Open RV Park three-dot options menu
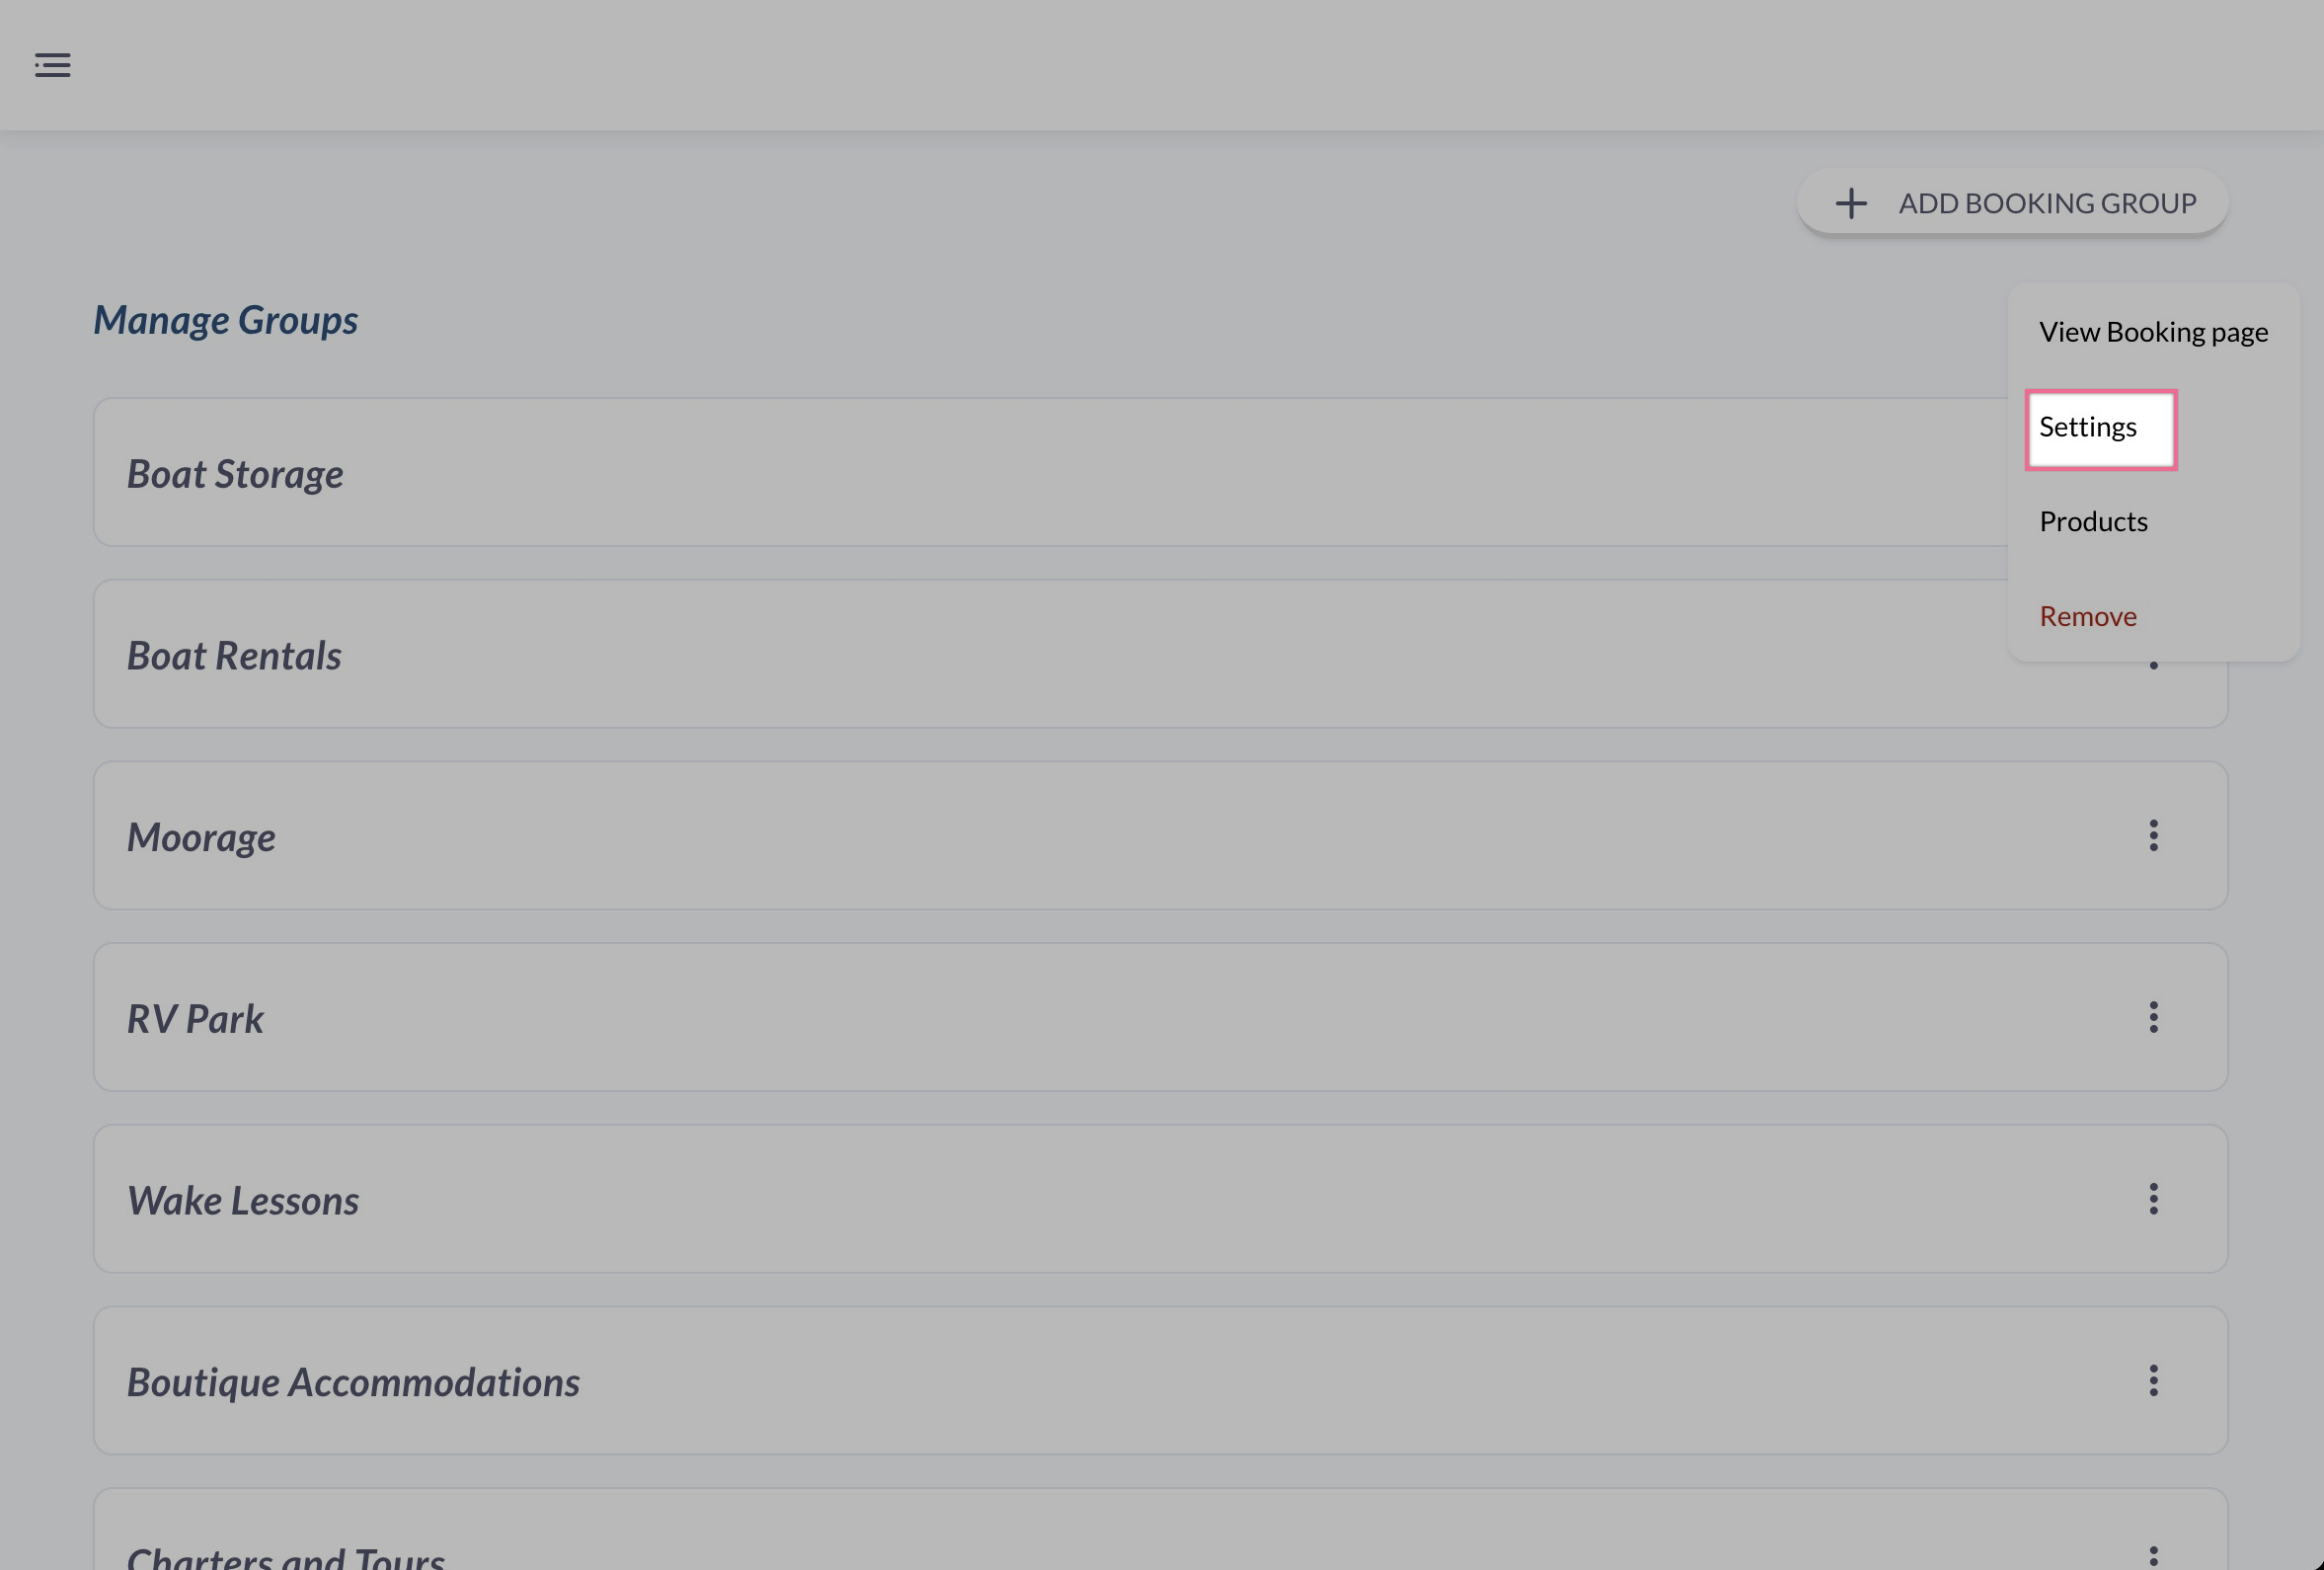 click(x=2153, y=1018)
